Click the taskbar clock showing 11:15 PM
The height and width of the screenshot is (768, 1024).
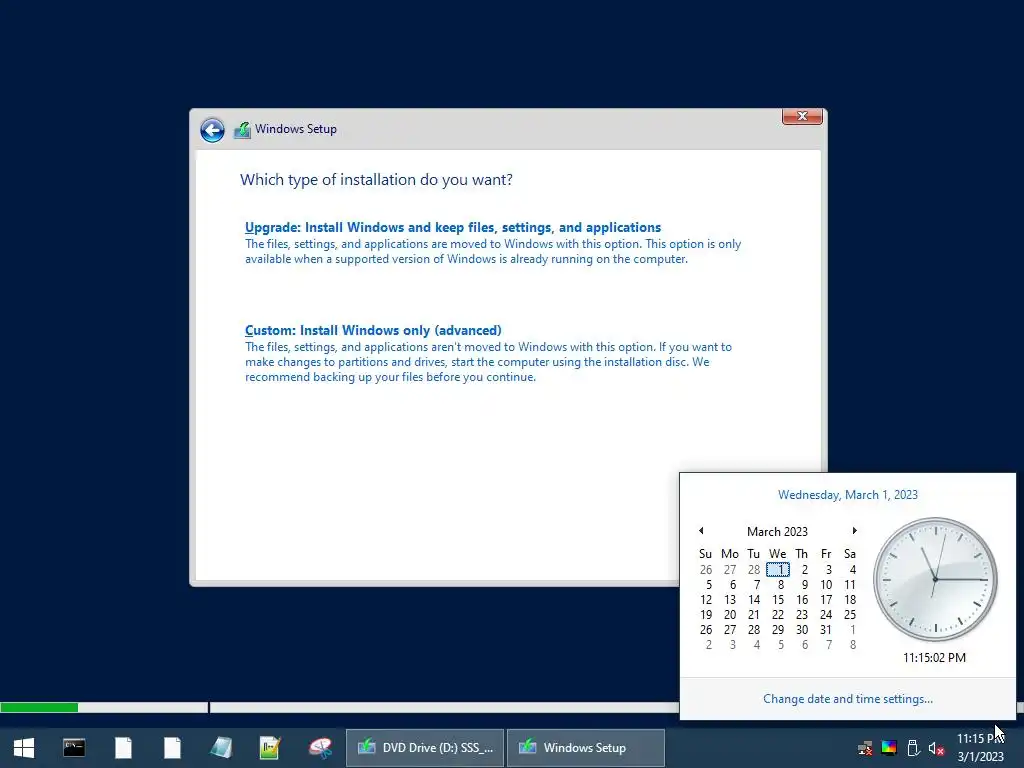[980, 748]
